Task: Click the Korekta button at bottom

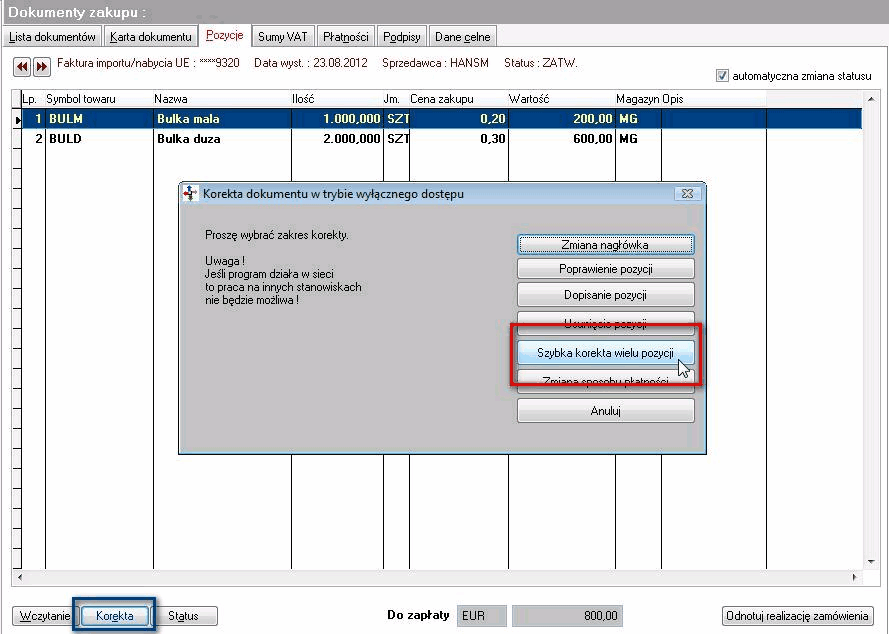Action: click(115, 616)
